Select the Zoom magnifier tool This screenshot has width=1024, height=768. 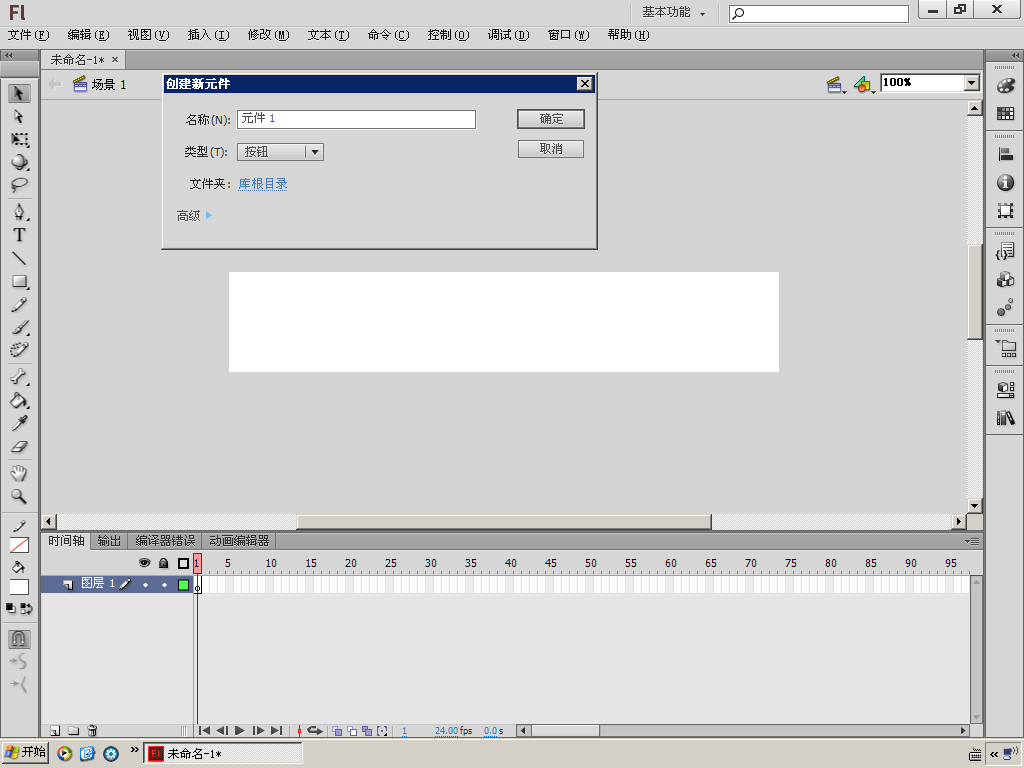click(x=19, y=496)
